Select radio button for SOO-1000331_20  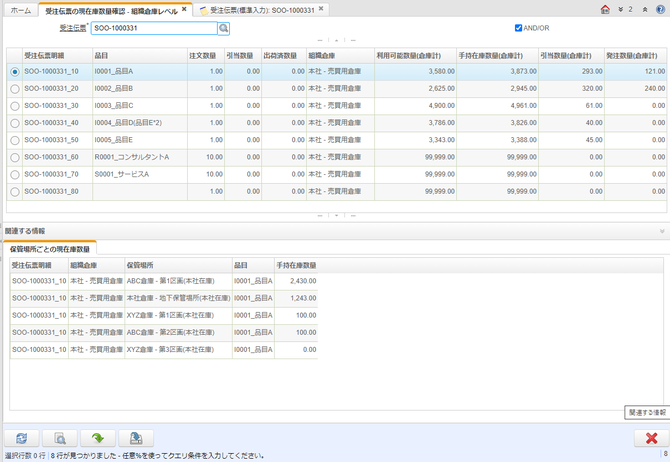point(15,89)
